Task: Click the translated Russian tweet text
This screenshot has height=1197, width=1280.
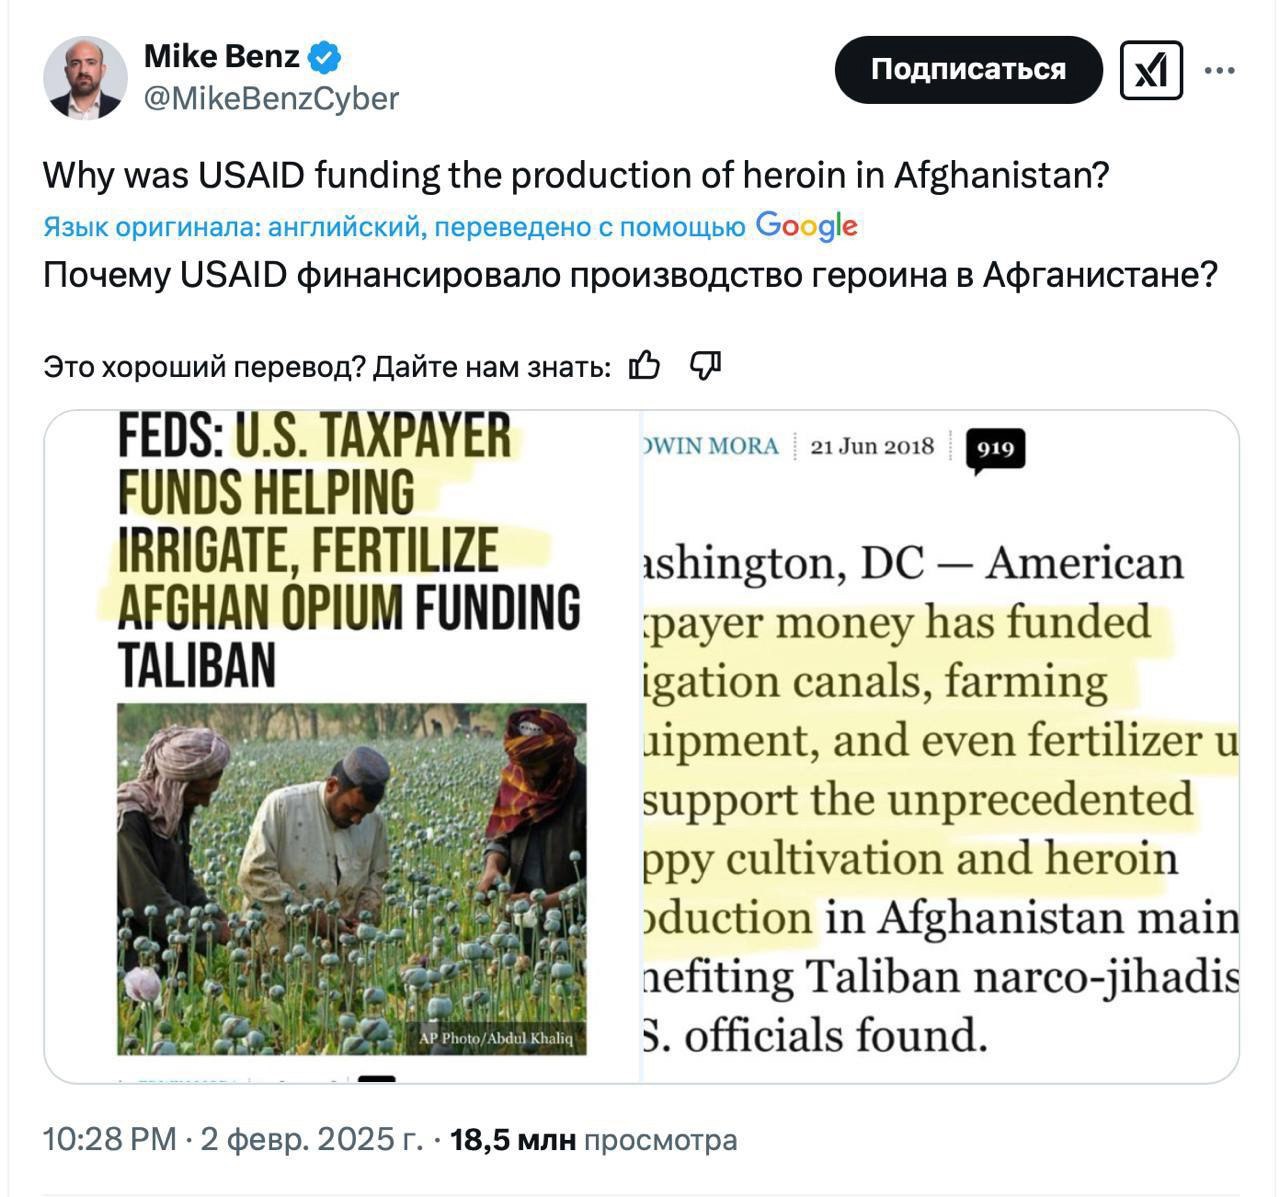Action: 630,274
